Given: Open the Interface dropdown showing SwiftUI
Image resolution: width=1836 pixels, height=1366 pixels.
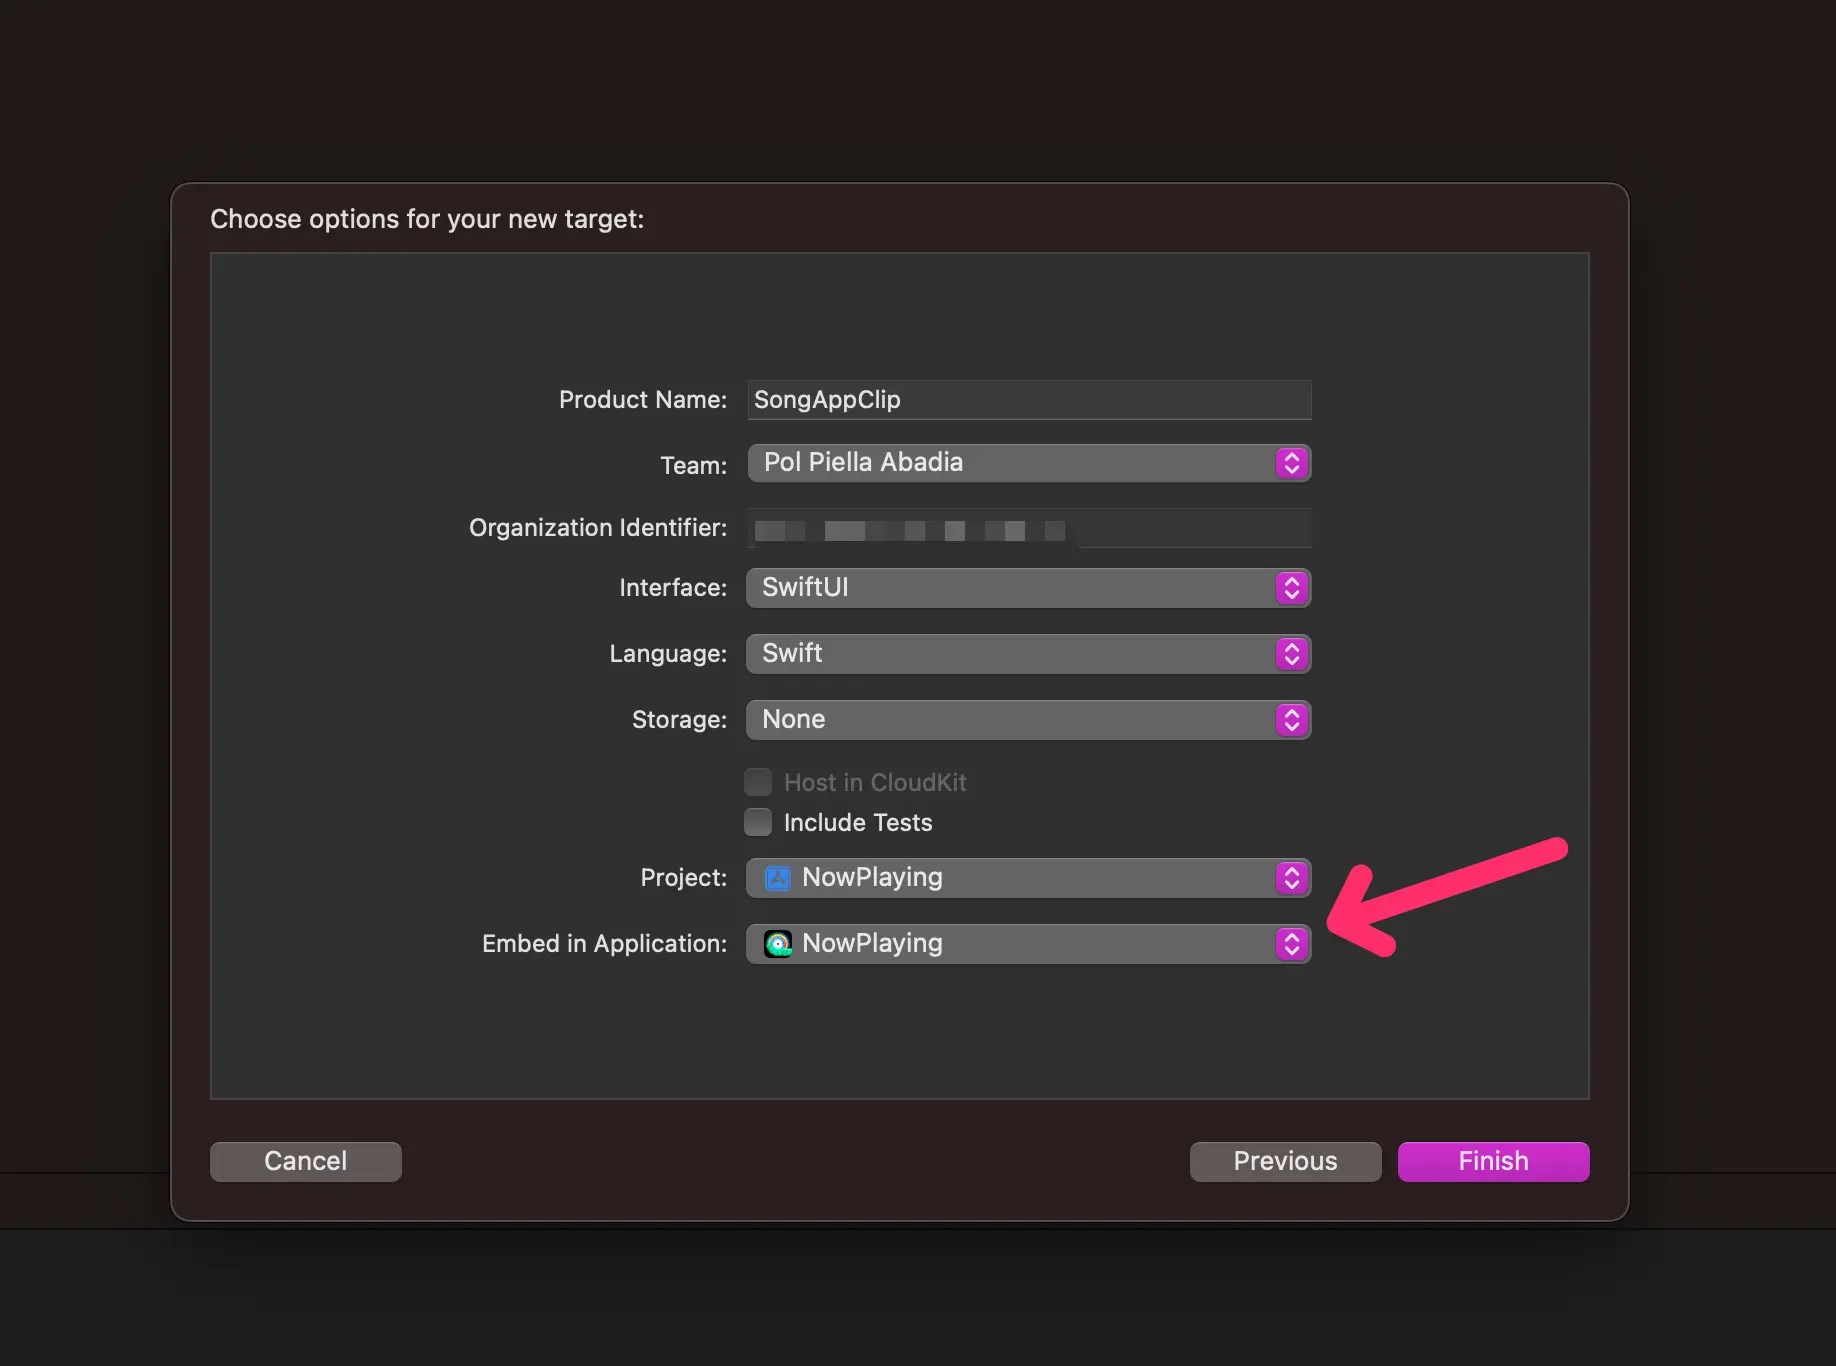Looking at the screenshot, I should coord(1028,588).
